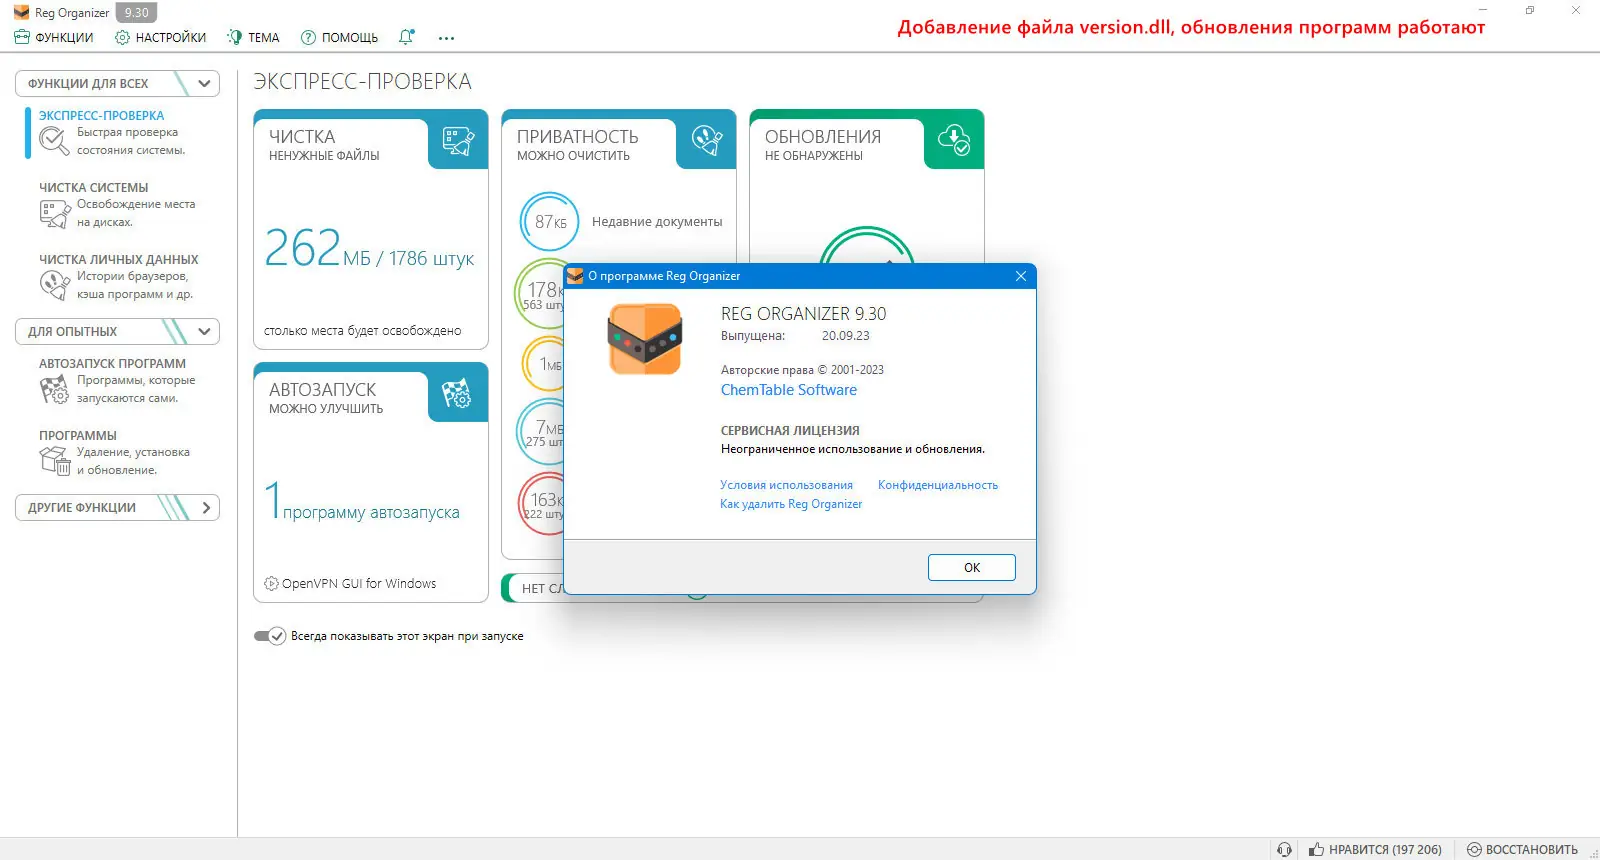Open the ПОМОЩЬ menu

click(340, 37)
